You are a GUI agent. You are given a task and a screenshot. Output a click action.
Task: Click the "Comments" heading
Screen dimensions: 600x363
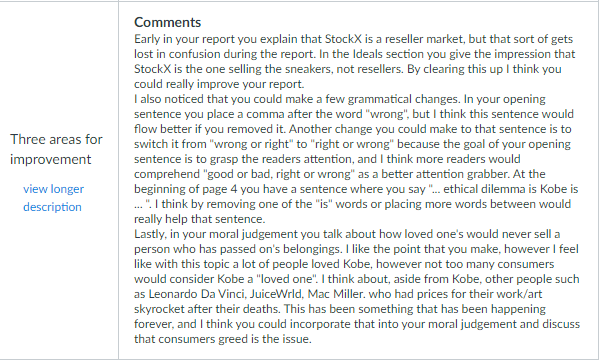168,22
